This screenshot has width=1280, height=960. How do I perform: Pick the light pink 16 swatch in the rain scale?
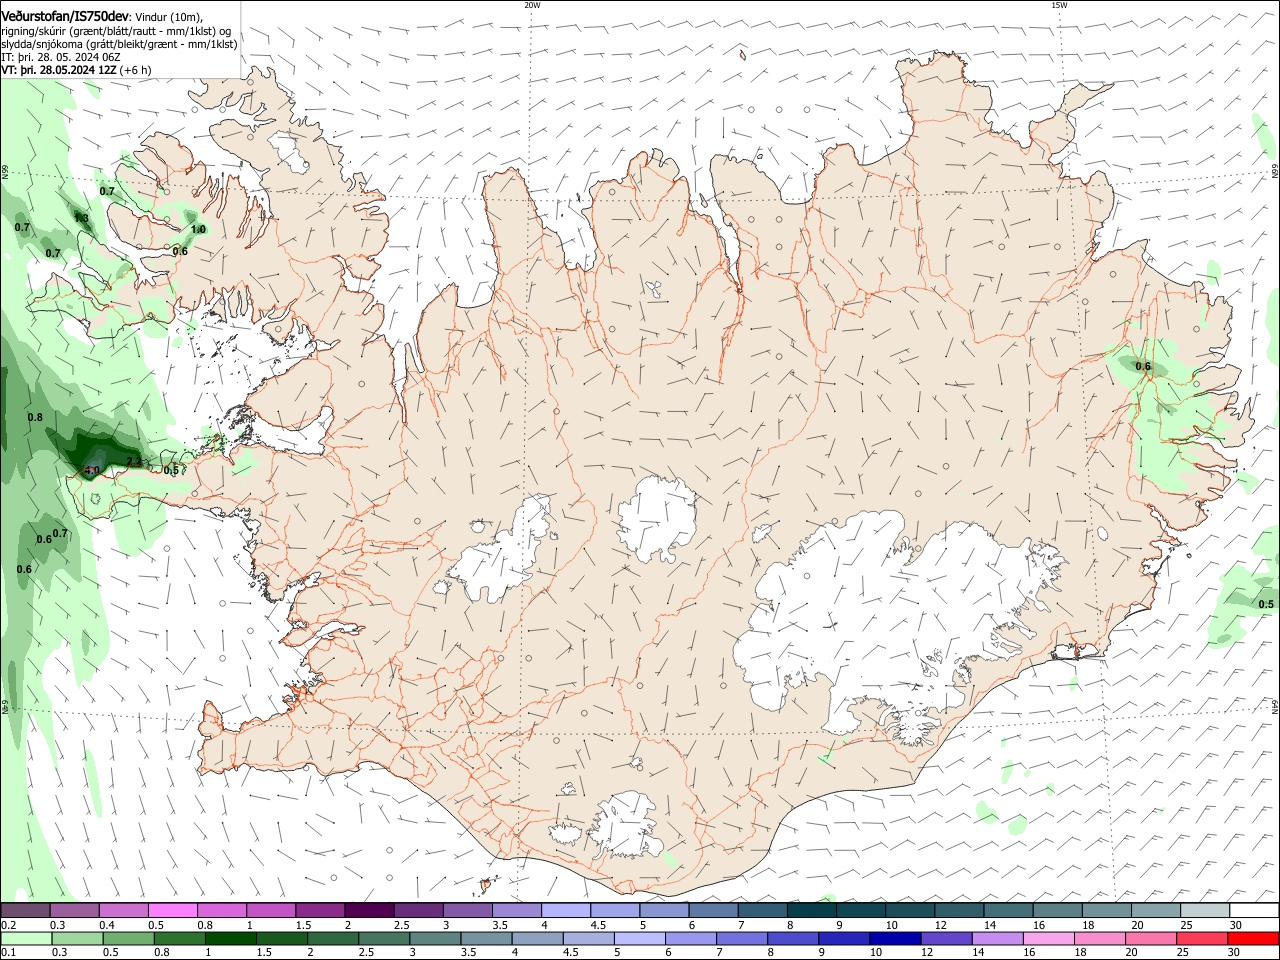(x=1048, y=938)
